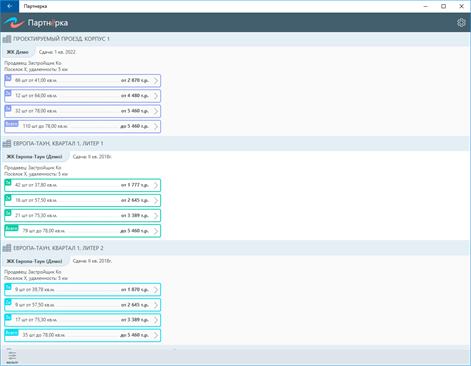The height and width of the screenshot is (366, 471).
Task: Click header ПРОЕКТИРУЕМЫЙ ПРОЕЗД, КОРПУС 1
Action: click(61, 39)
